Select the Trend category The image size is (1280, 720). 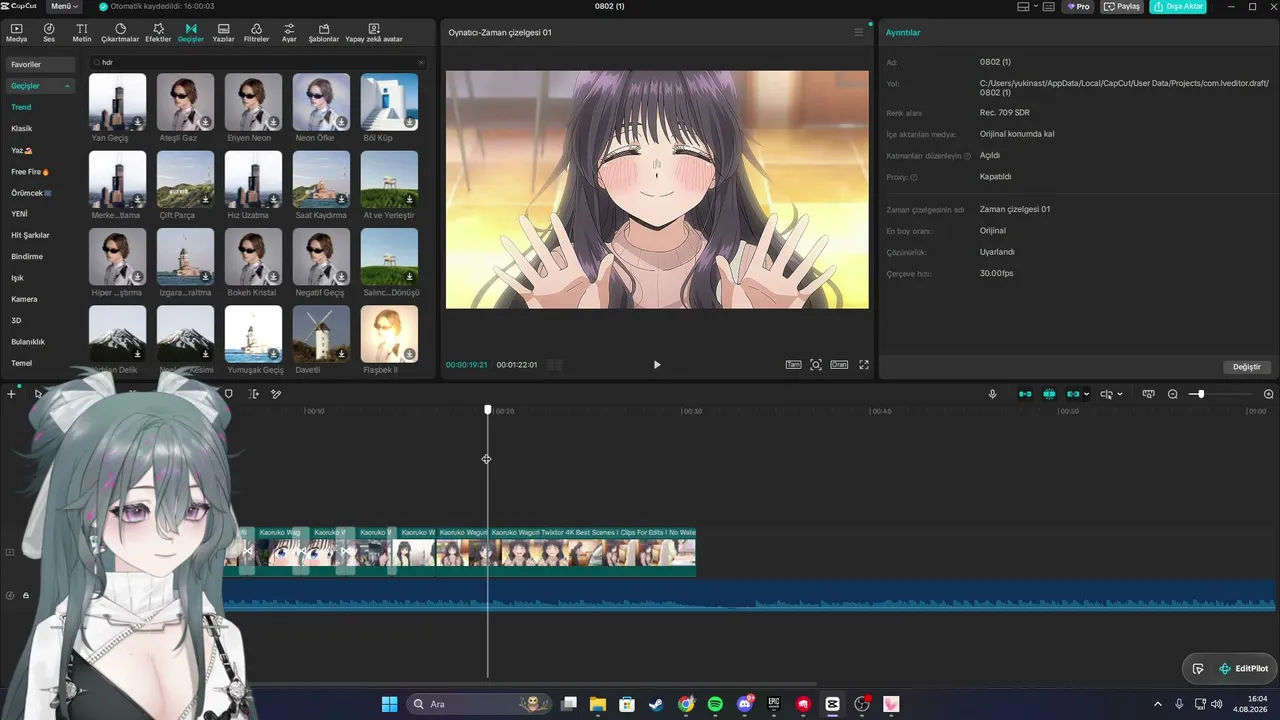pos(21,107)
